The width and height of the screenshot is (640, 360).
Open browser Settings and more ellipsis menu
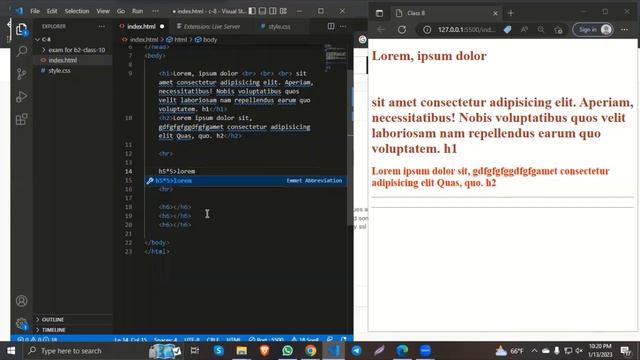624,29
